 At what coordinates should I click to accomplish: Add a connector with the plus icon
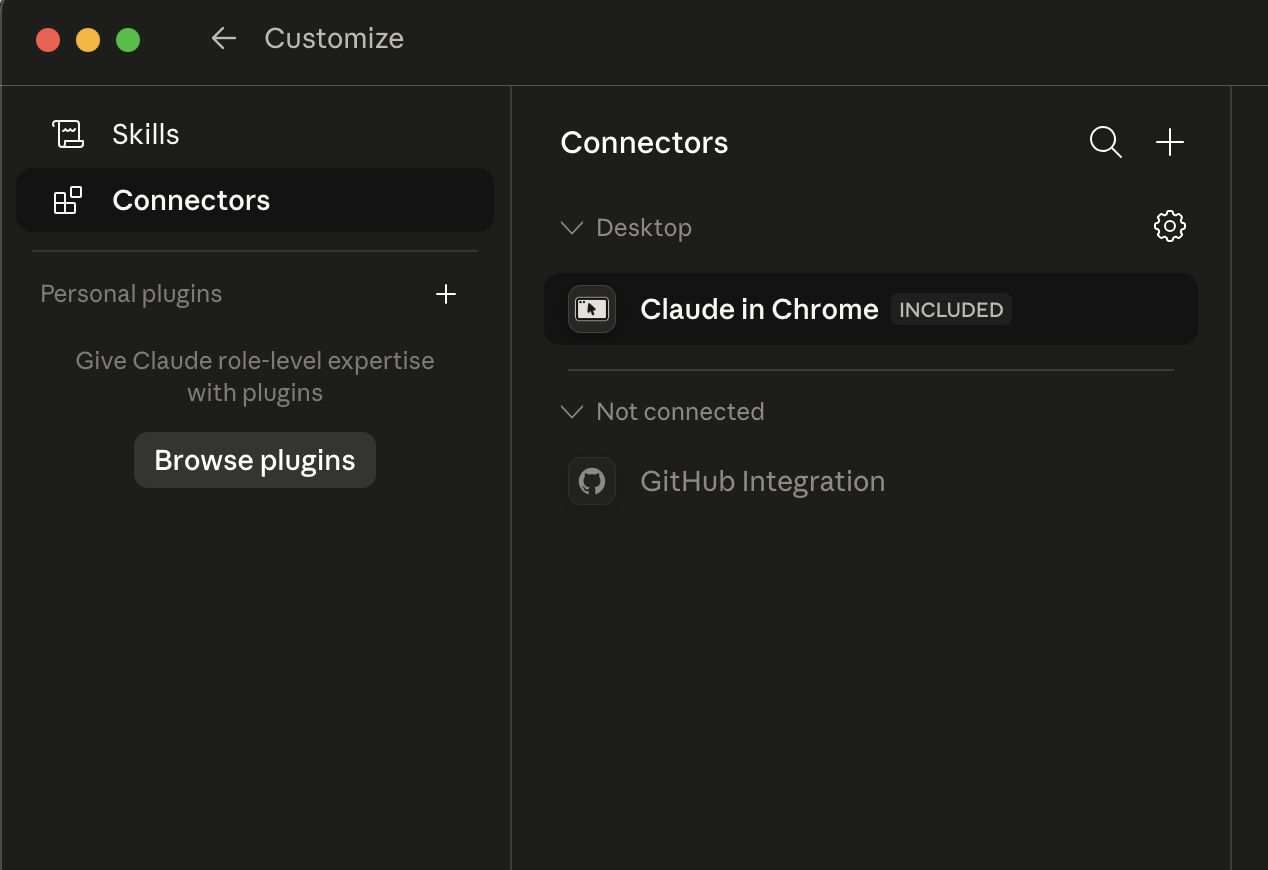[x=1170, y=142]
